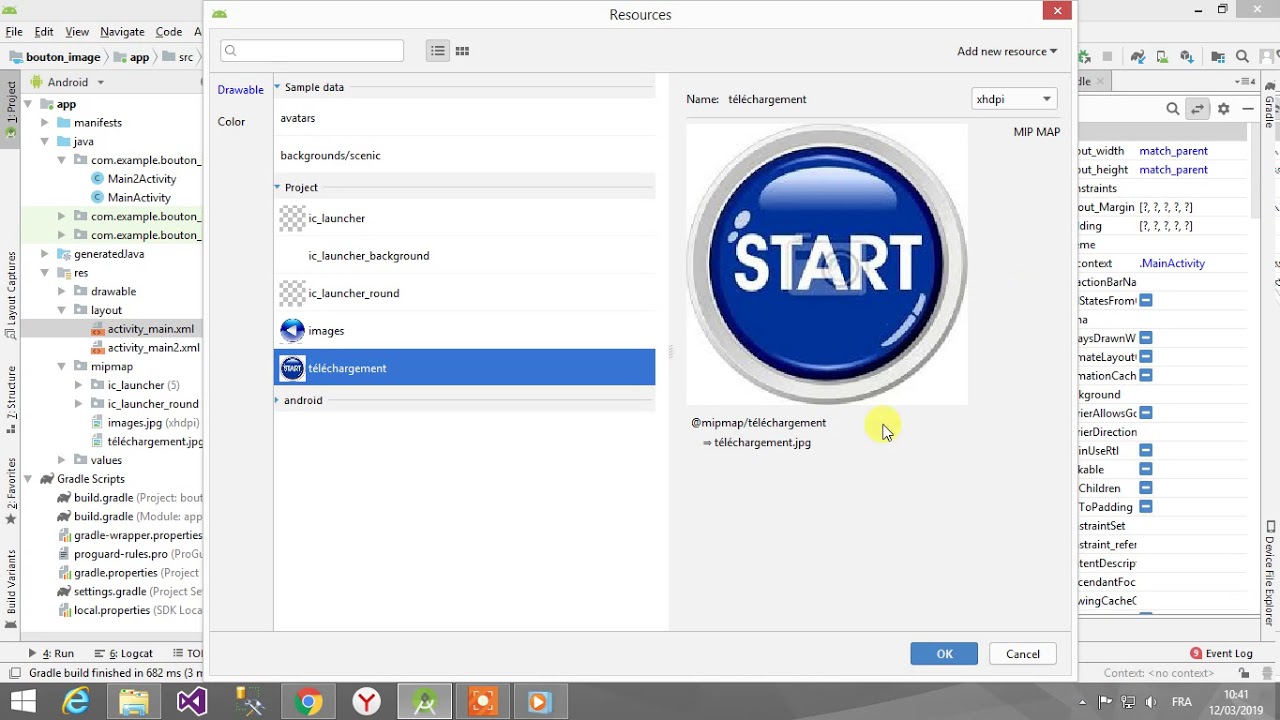Click the bouton_image breadcrumb
1280x720 pixels.
55,57
